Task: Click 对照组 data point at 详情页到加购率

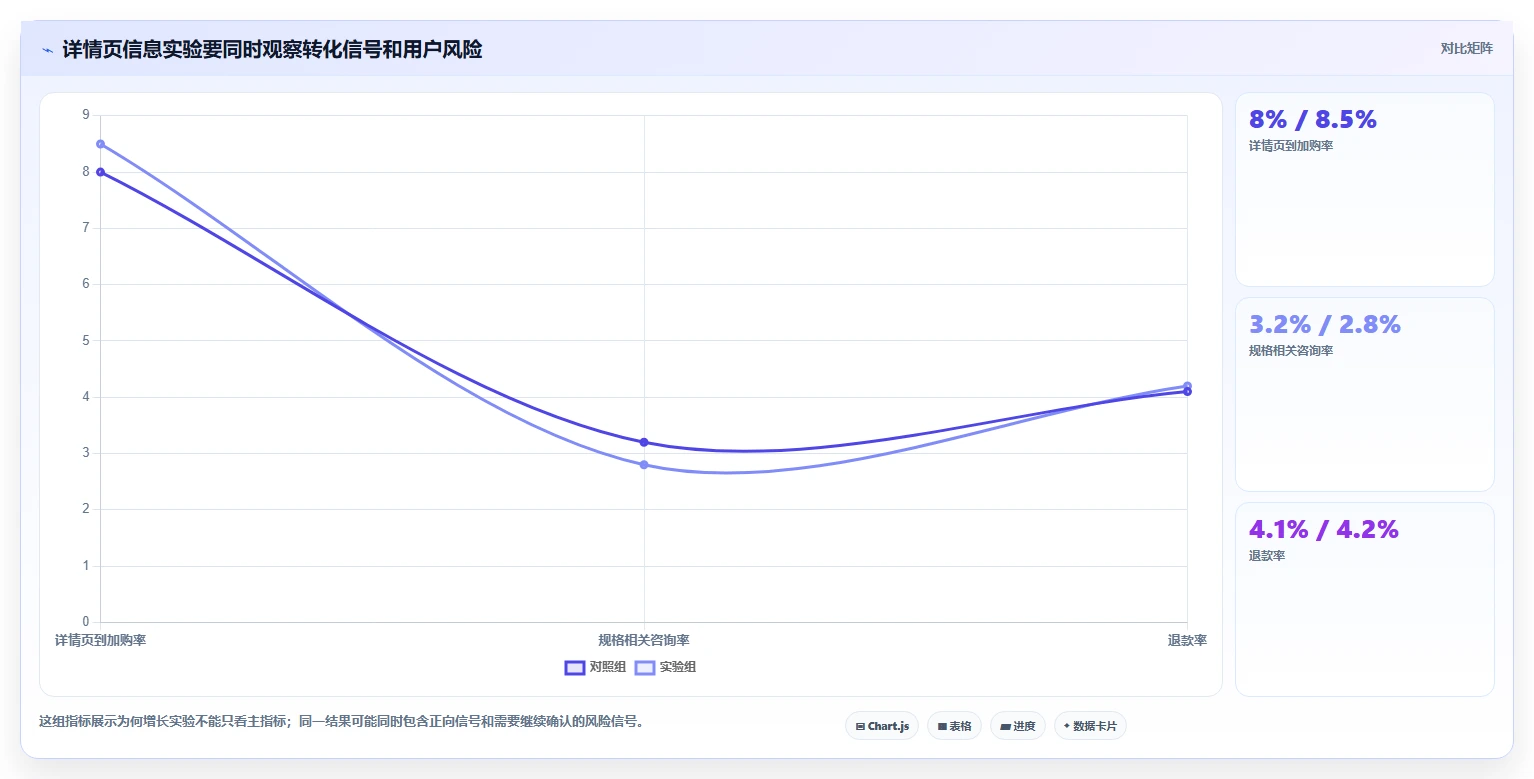Action: pyautogui.click(x=100, y=172)
